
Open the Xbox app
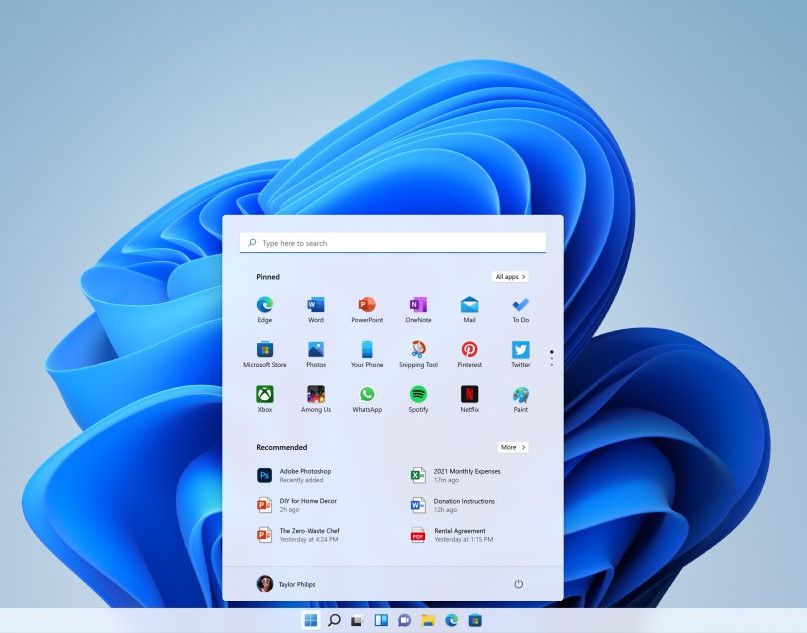point(265,399)
